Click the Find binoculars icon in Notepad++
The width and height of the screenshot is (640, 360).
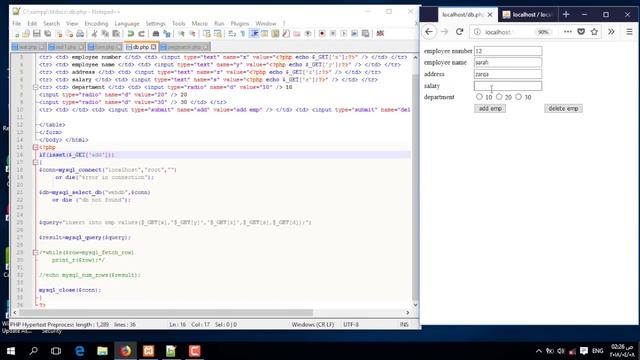(x=156, y=33)
